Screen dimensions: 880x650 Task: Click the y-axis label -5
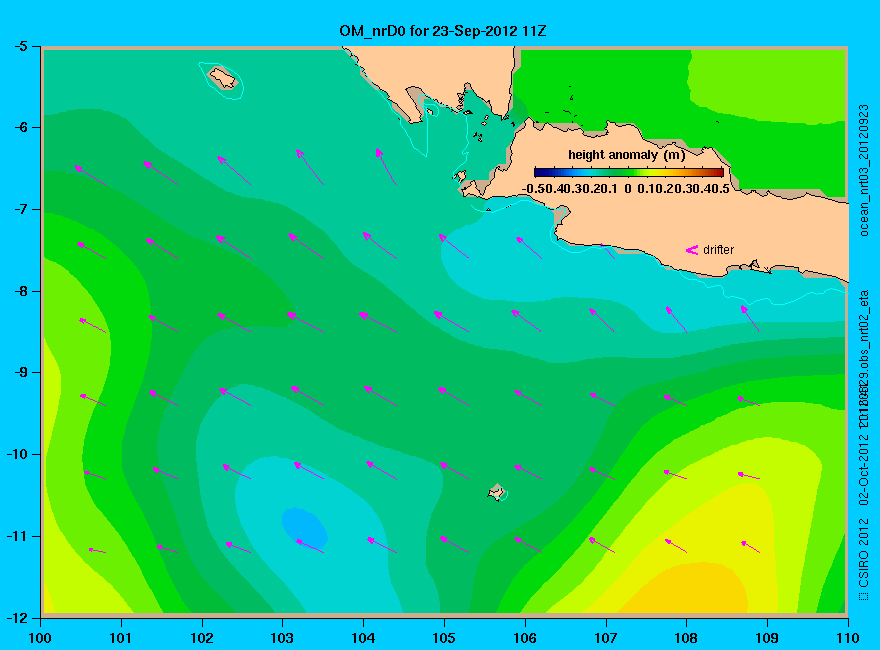20,47
